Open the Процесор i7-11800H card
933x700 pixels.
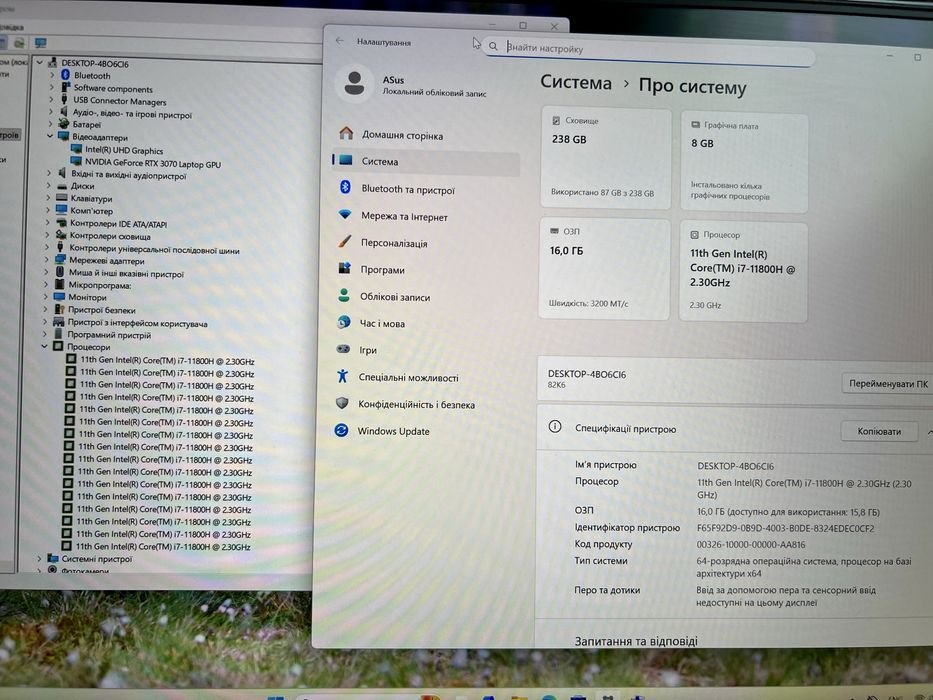click(743, 272)
